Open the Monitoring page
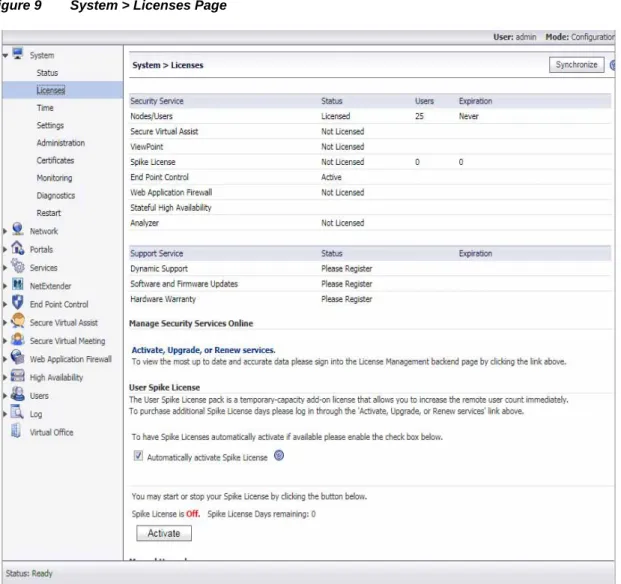This screenshot has width=621, height=584. [x=54, y=178]
